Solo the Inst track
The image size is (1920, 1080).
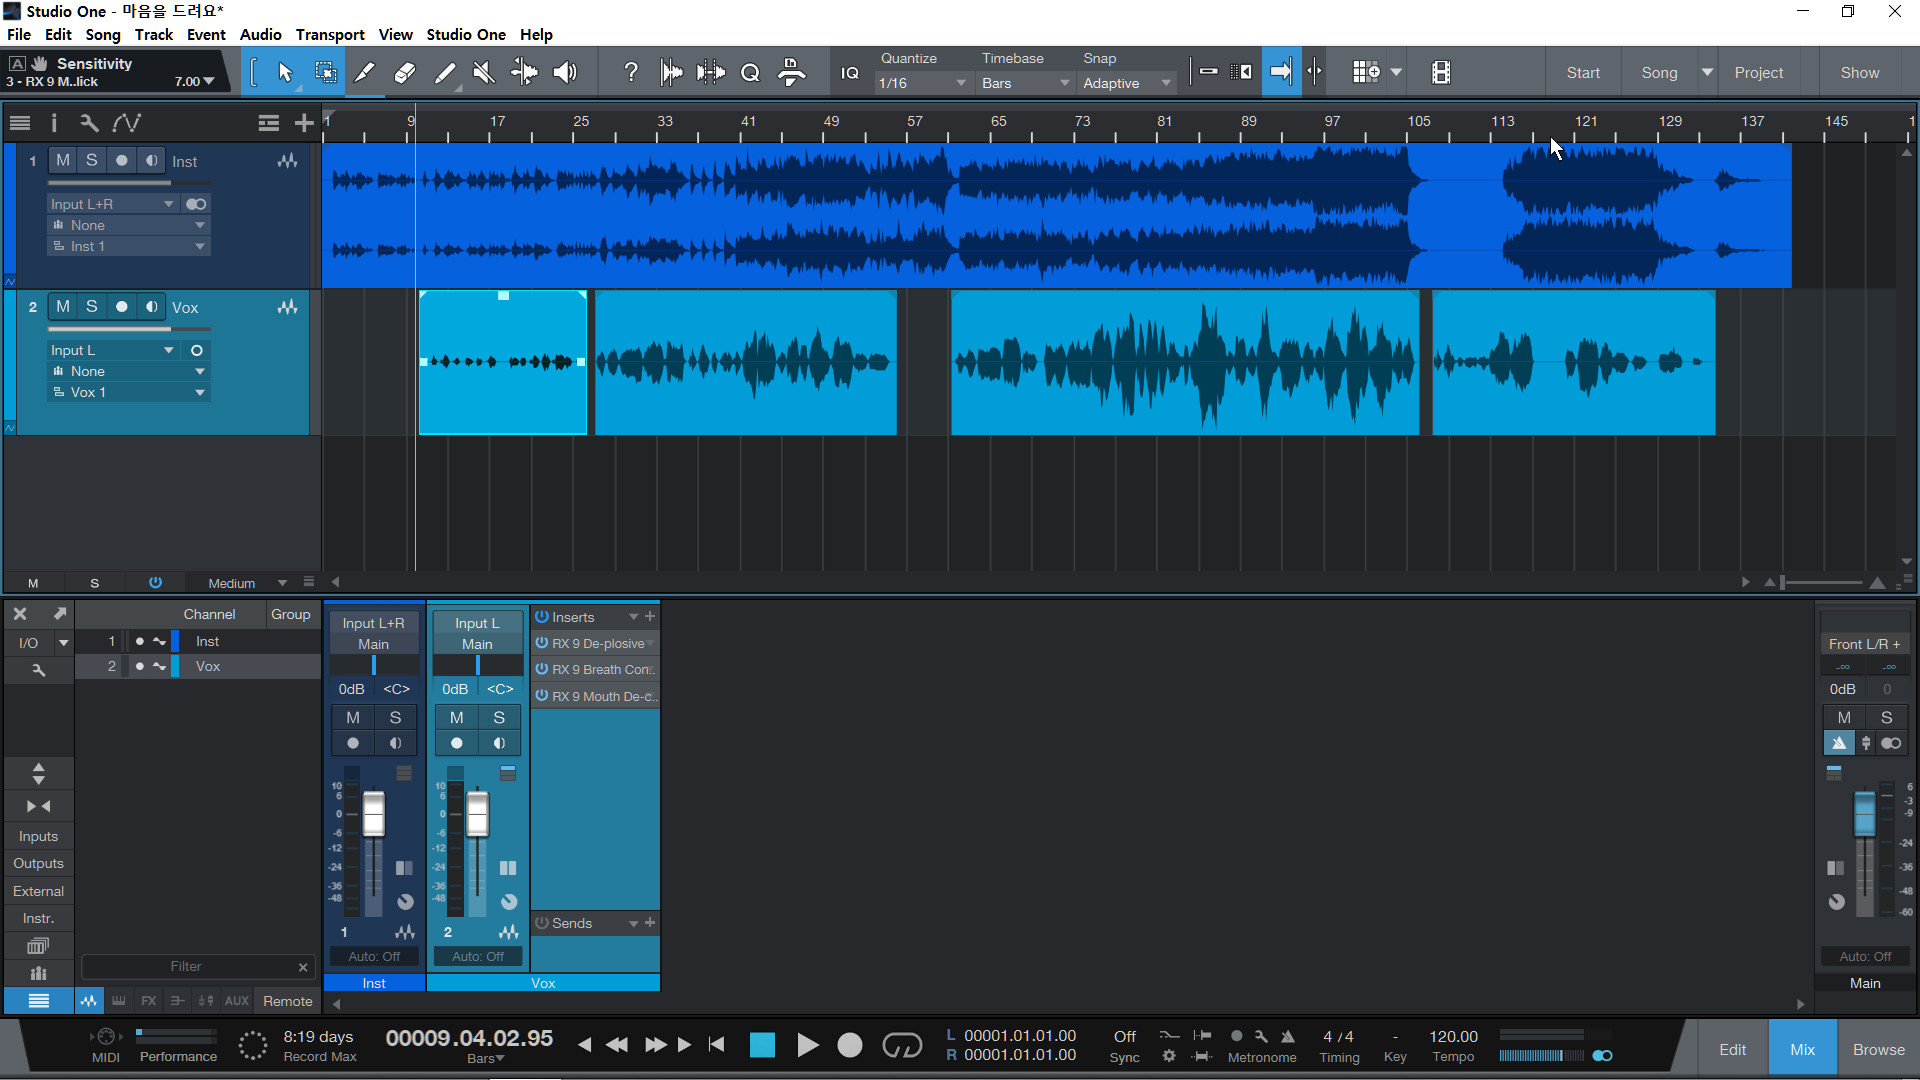tap(92, 160)
